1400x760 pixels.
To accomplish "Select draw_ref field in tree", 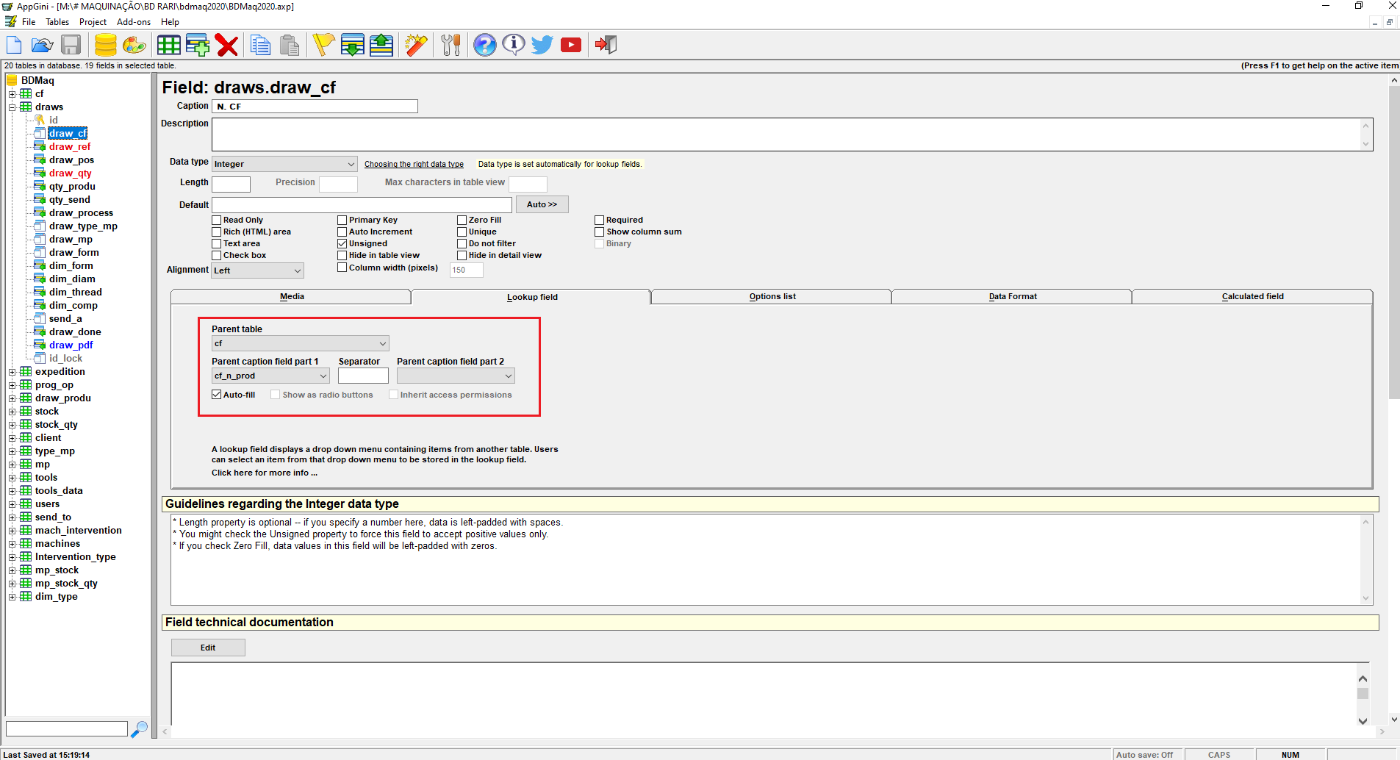I will [x=70, y=146].
